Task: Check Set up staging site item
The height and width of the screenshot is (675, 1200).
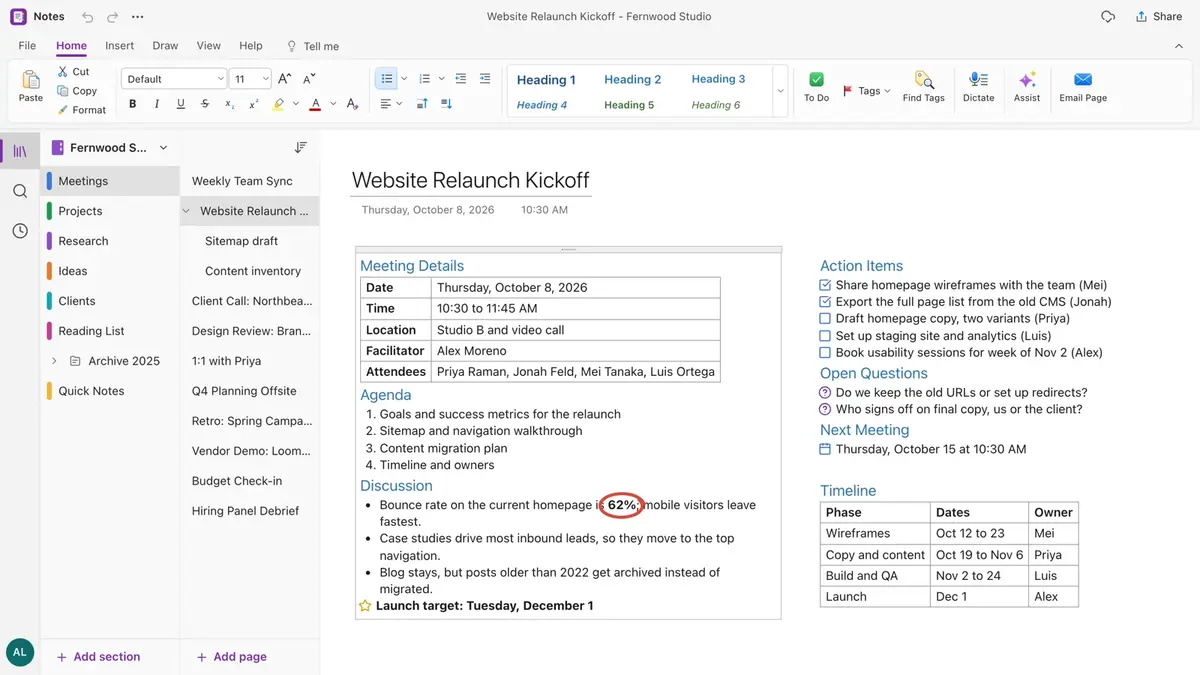Action: (x=825, y=336)
